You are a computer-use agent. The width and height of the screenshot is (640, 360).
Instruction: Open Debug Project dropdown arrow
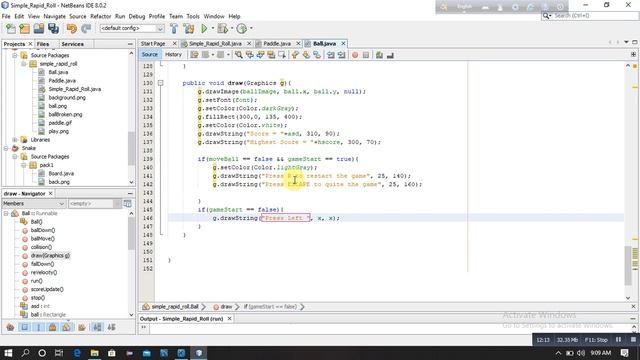[x=231, y=29]
